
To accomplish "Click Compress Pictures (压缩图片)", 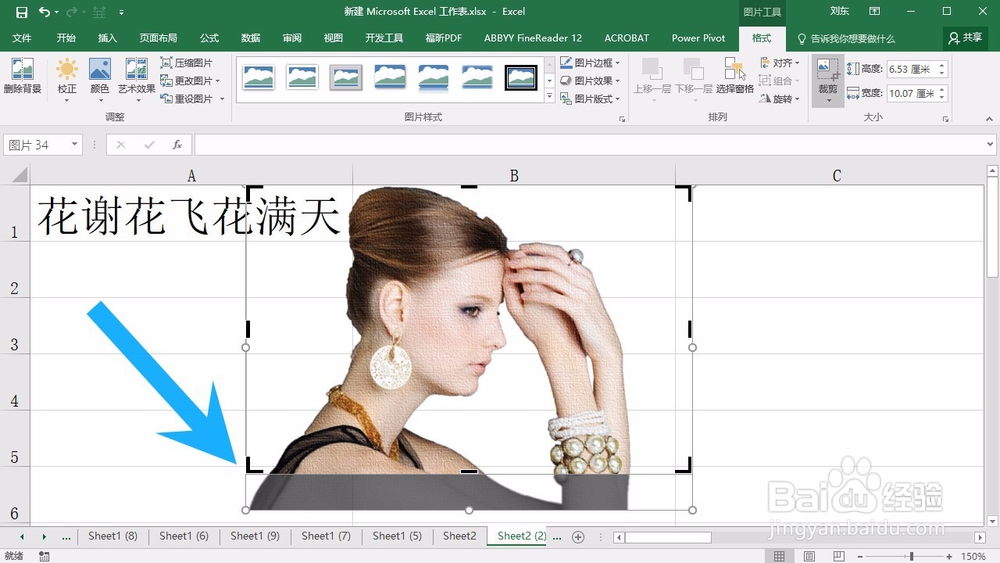I will (186, 62).
